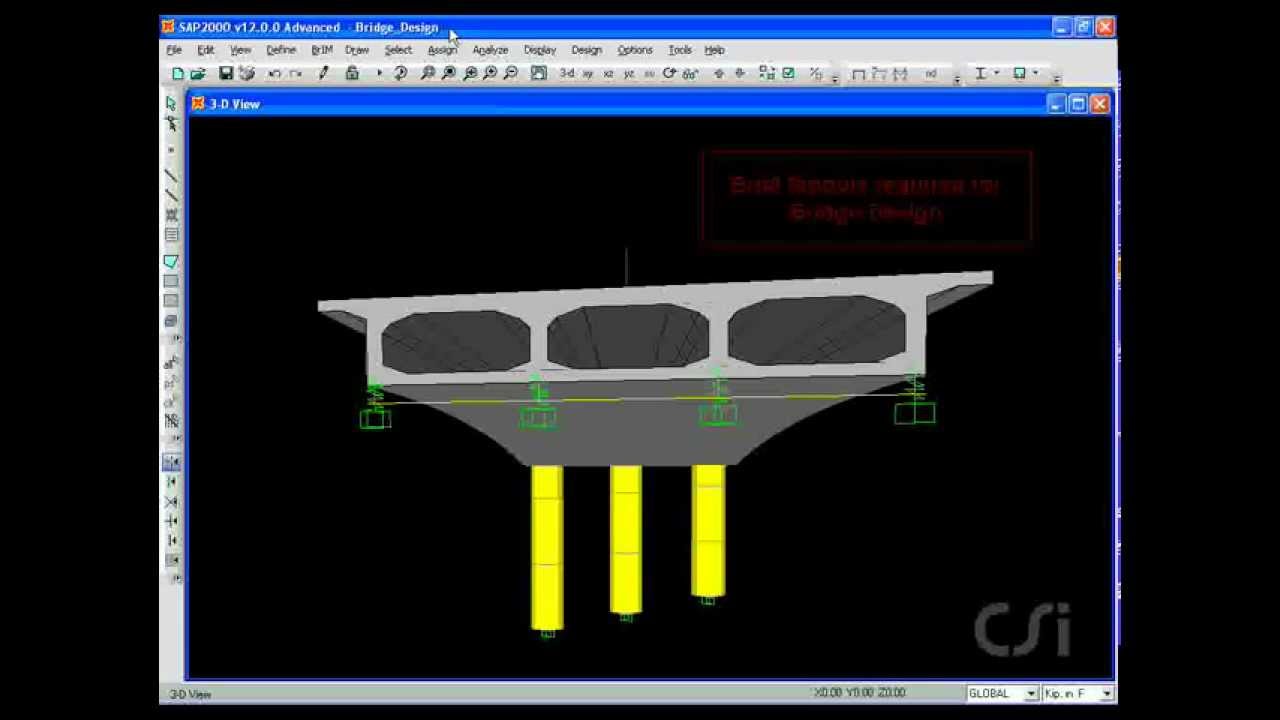Open the Help menu
The height and width of the screenshot is (720, 1280).
coord(714,50)
